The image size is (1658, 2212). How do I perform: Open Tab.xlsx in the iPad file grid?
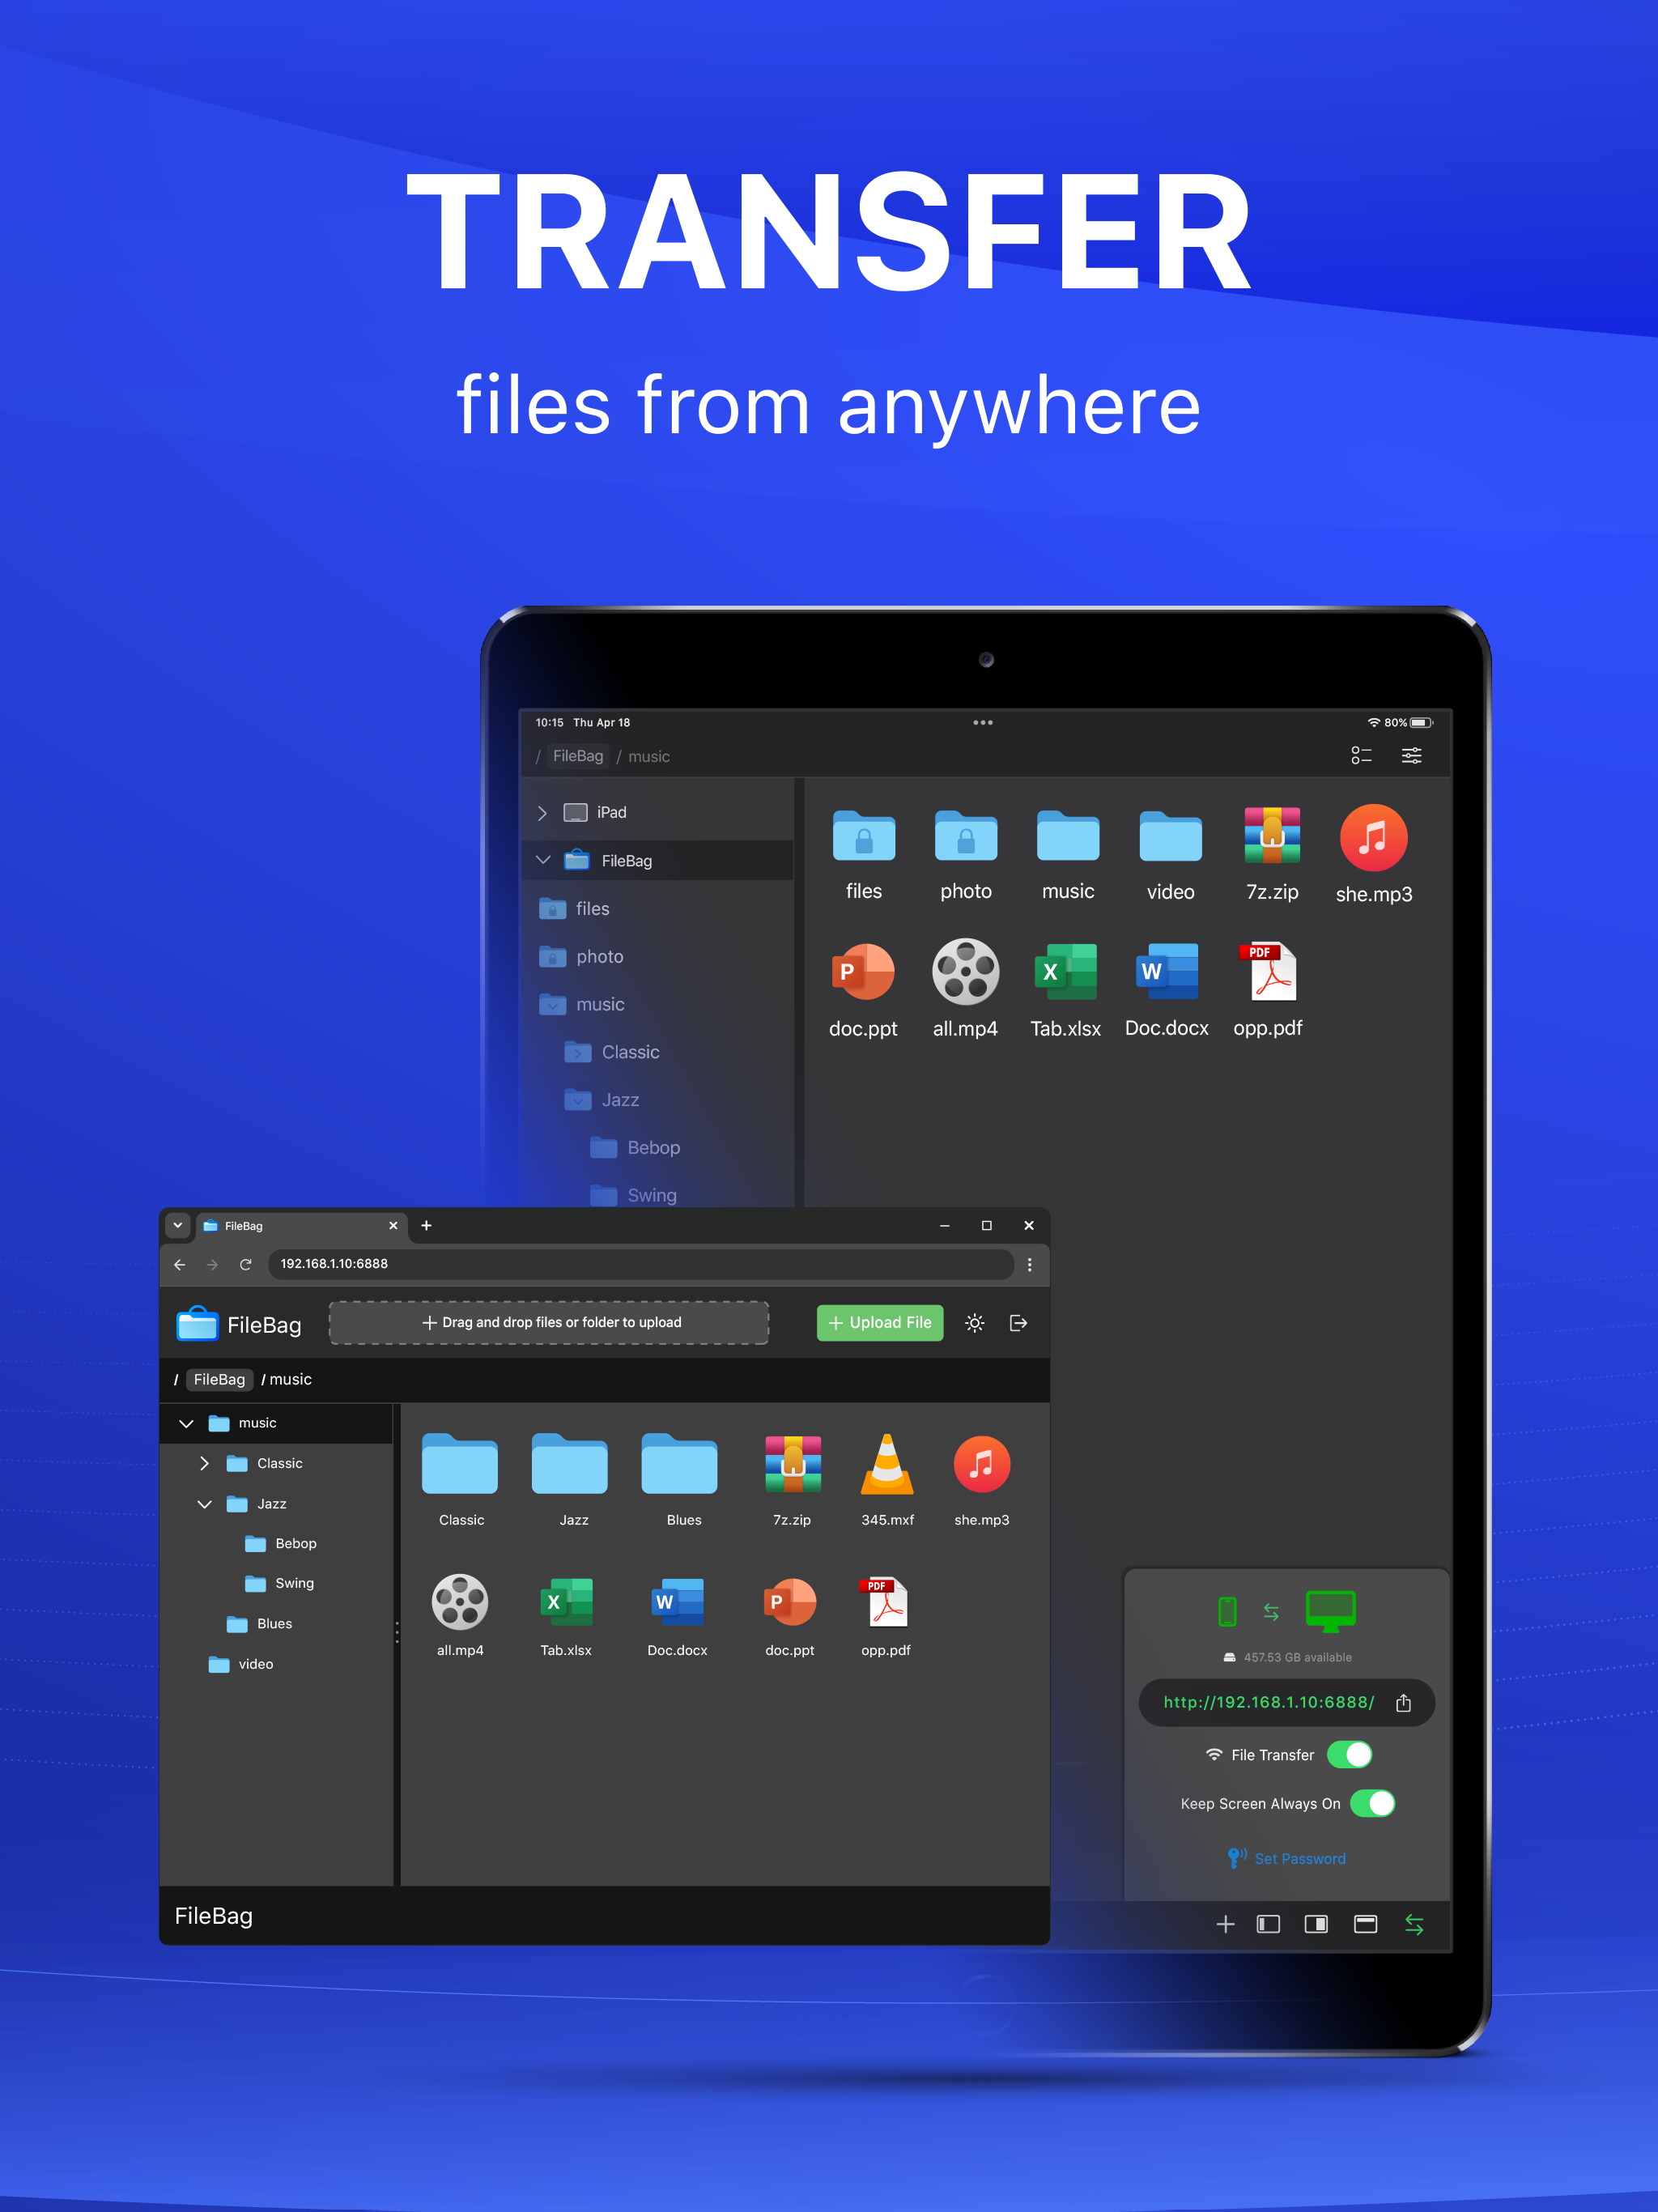(x=1066, y=990)
